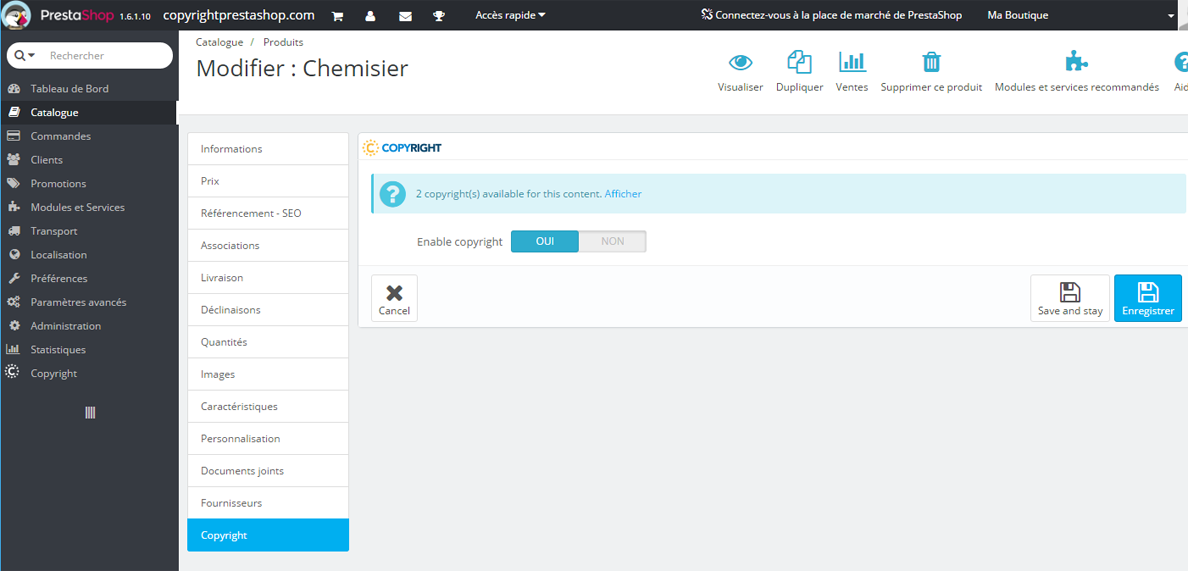Open the search filter dropdown arrow

tap(25, 55)
